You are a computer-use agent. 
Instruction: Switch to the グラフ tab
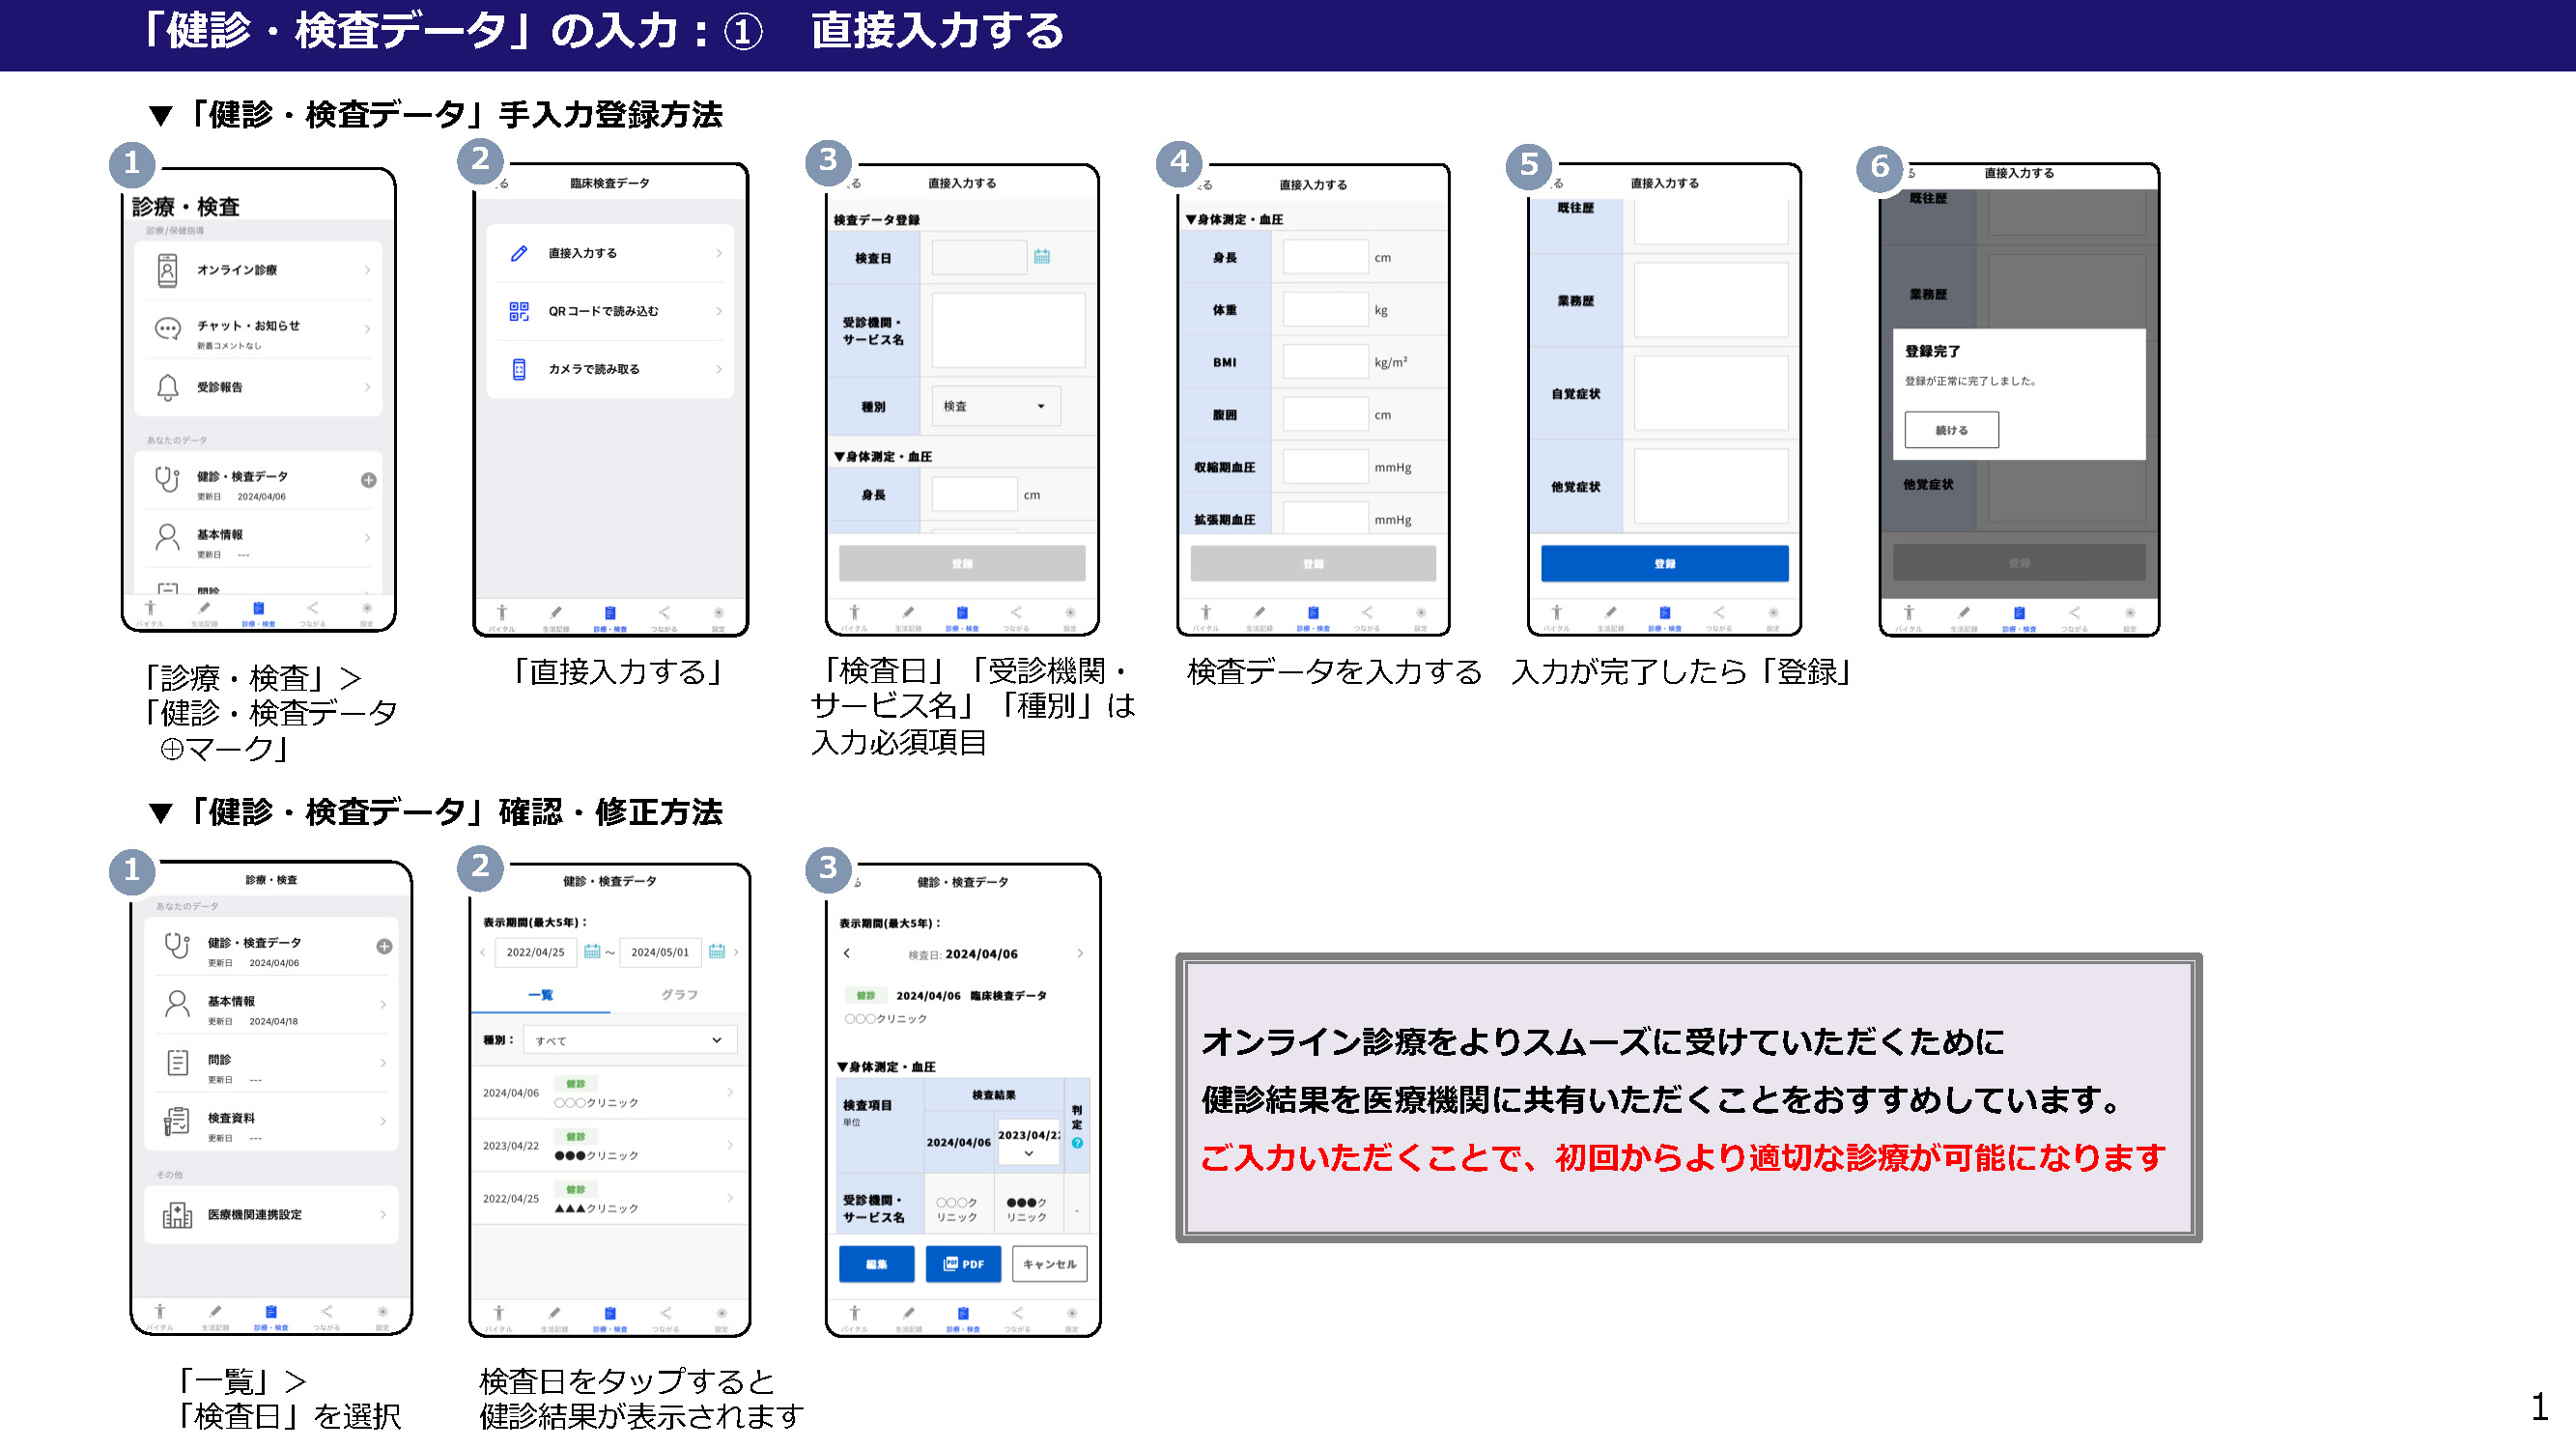coord(679,995)
